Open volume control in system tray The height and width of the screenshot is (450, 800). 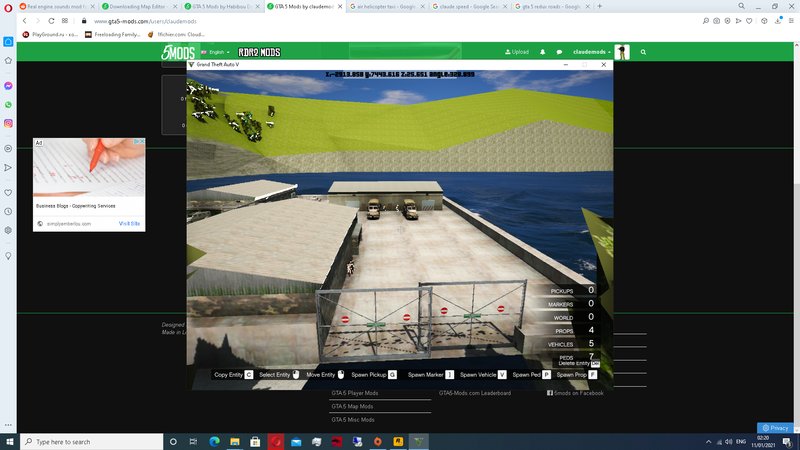pos(729,441)
